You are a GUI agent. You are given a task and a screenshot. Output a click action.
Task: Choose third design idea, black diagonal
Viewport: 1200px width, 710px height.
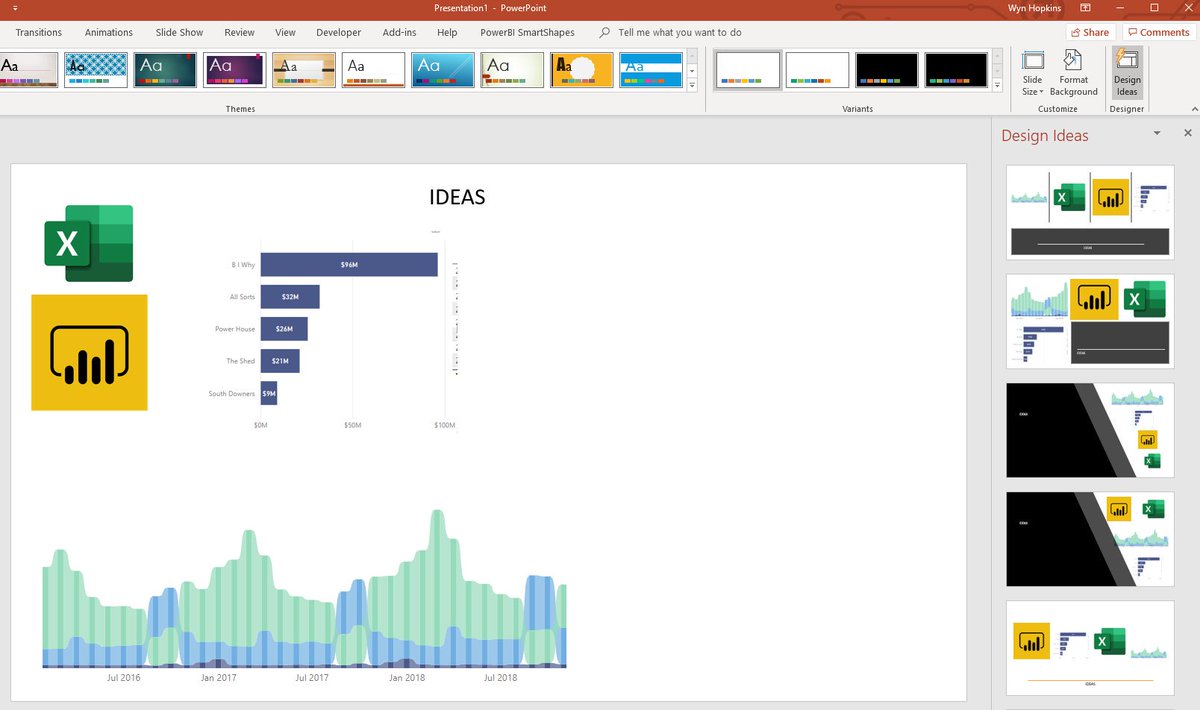(1090, 429)
